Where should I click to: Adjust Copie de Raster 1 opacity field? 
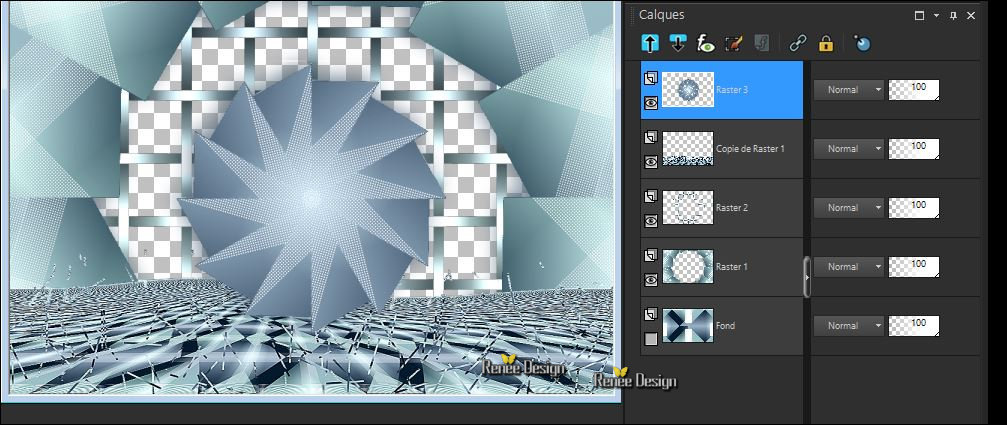914,149
